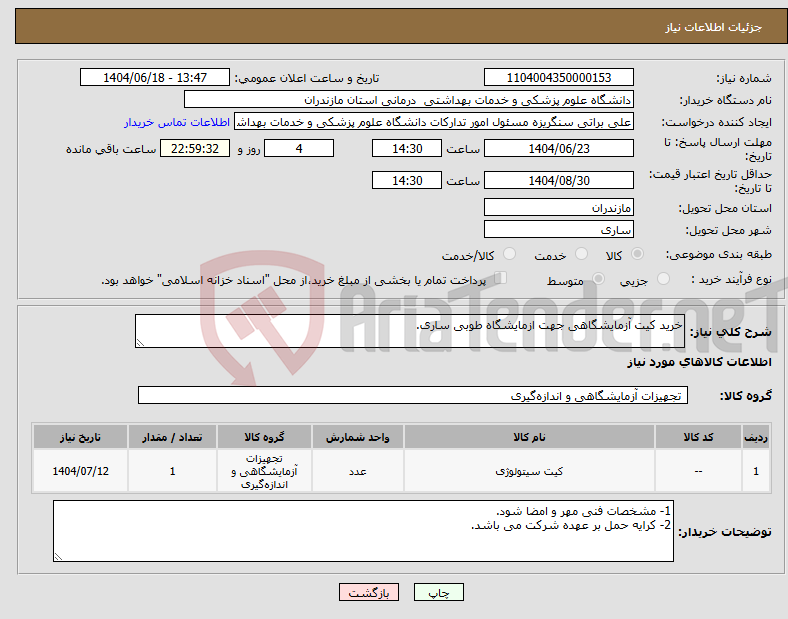Click price validity time 14:30 field
This screenshot has height=619, width=788.
407,180
